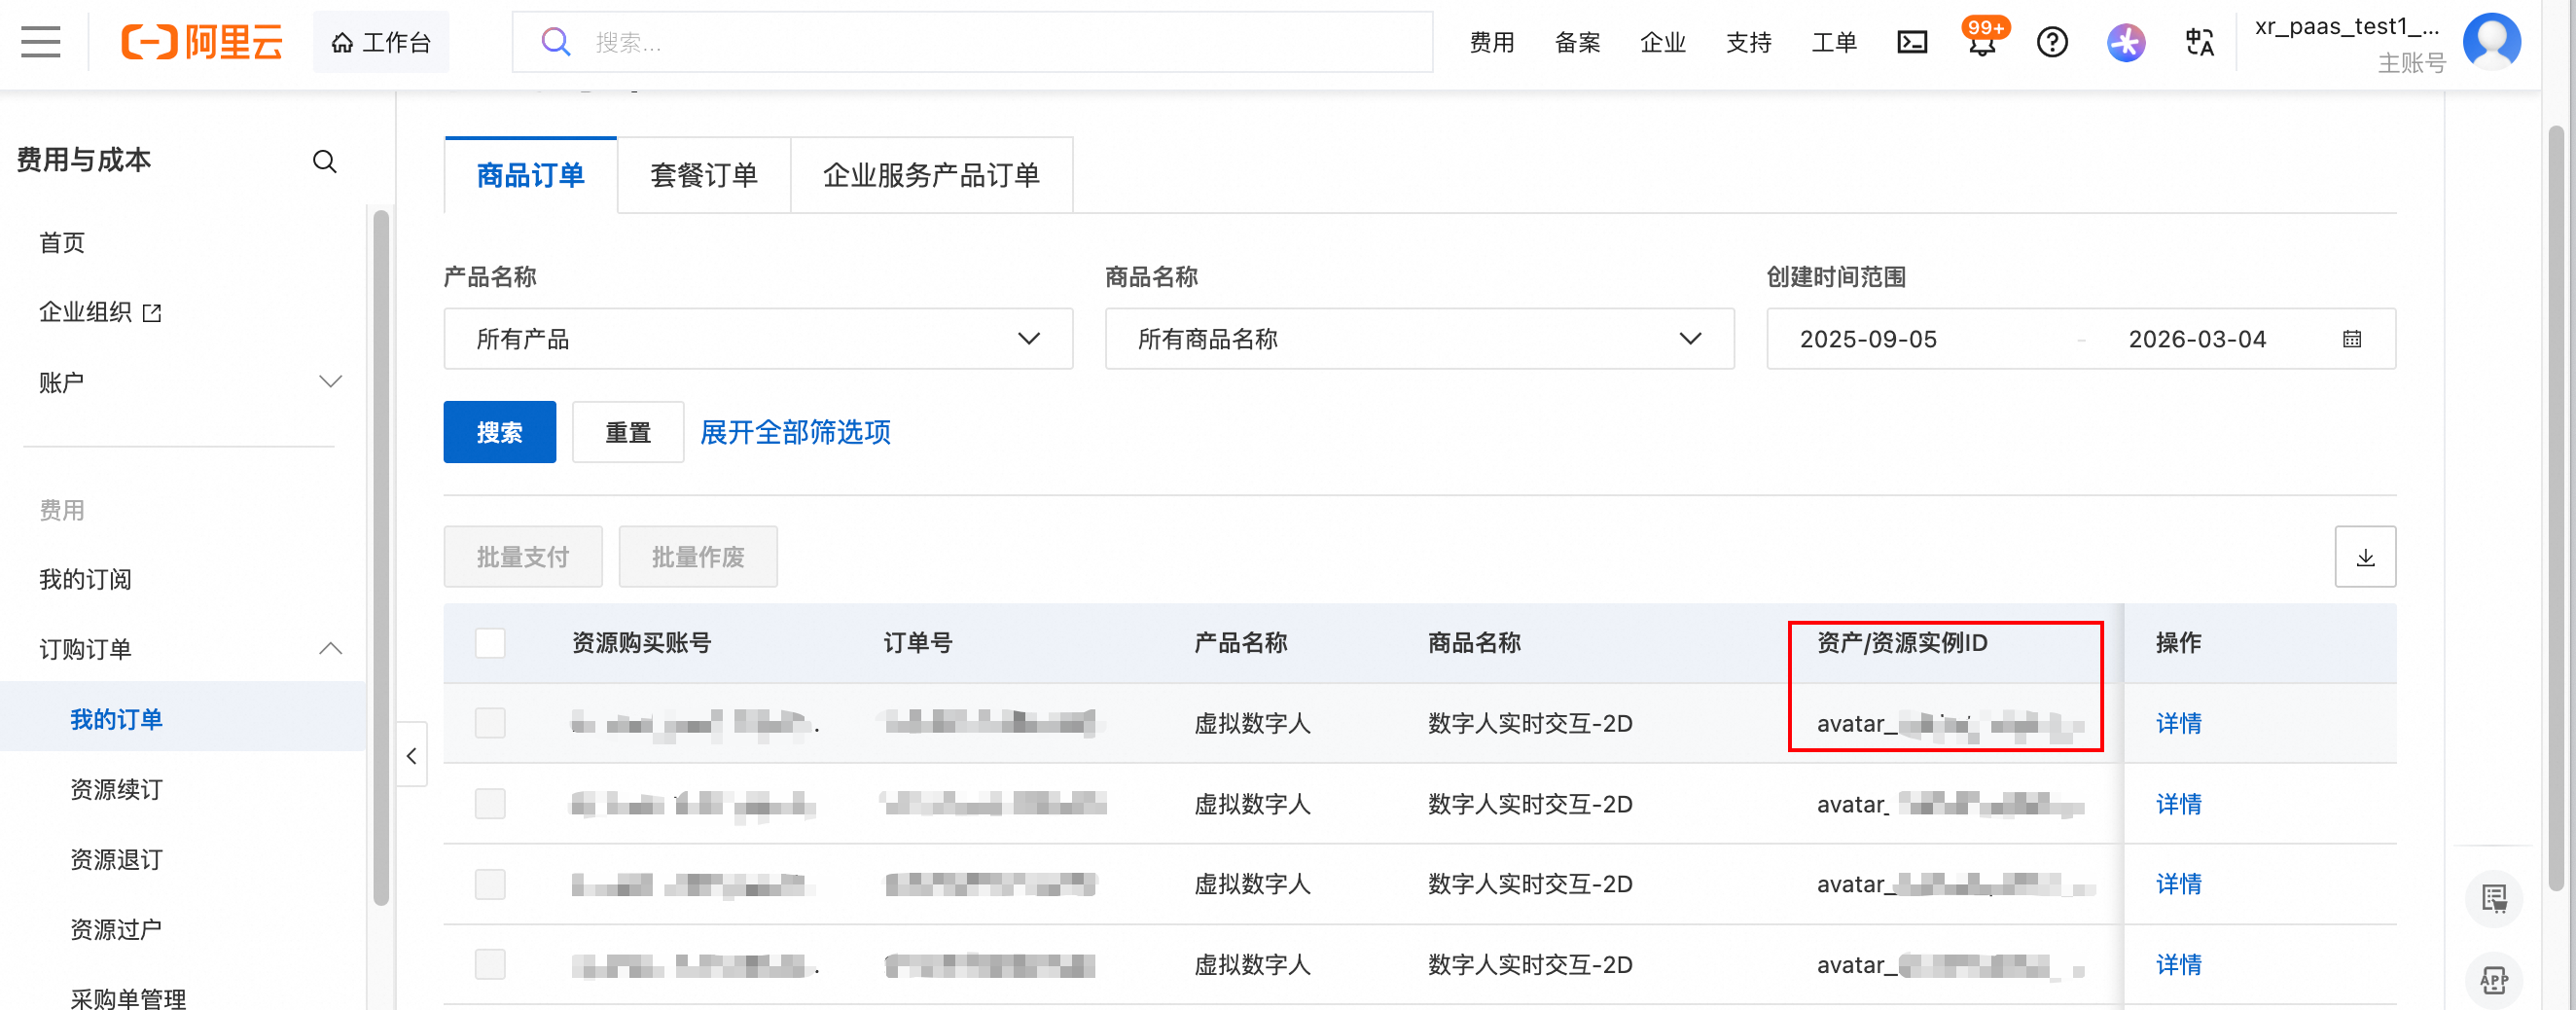The height and width of the screenshot is (1010, 2576).
Task: Open 资源过户 in the sidebar
Action: 116,929
